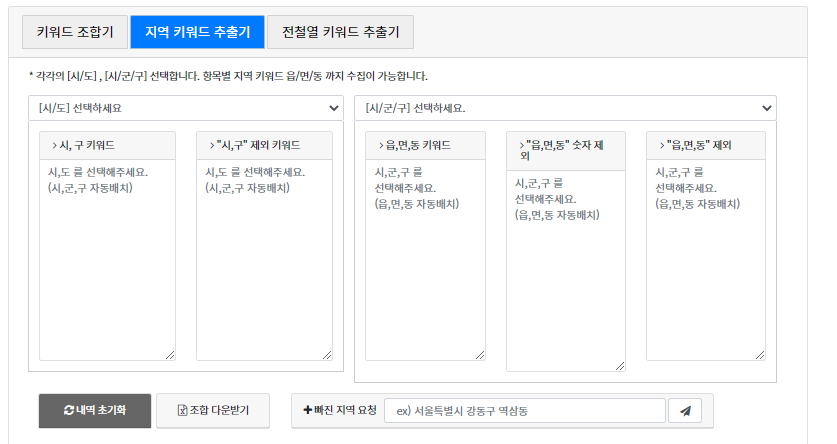Open the [시/도] 선택하세요 dropdown
The width and height of the screenshot is (837, 444).
[x=186, y=108]
